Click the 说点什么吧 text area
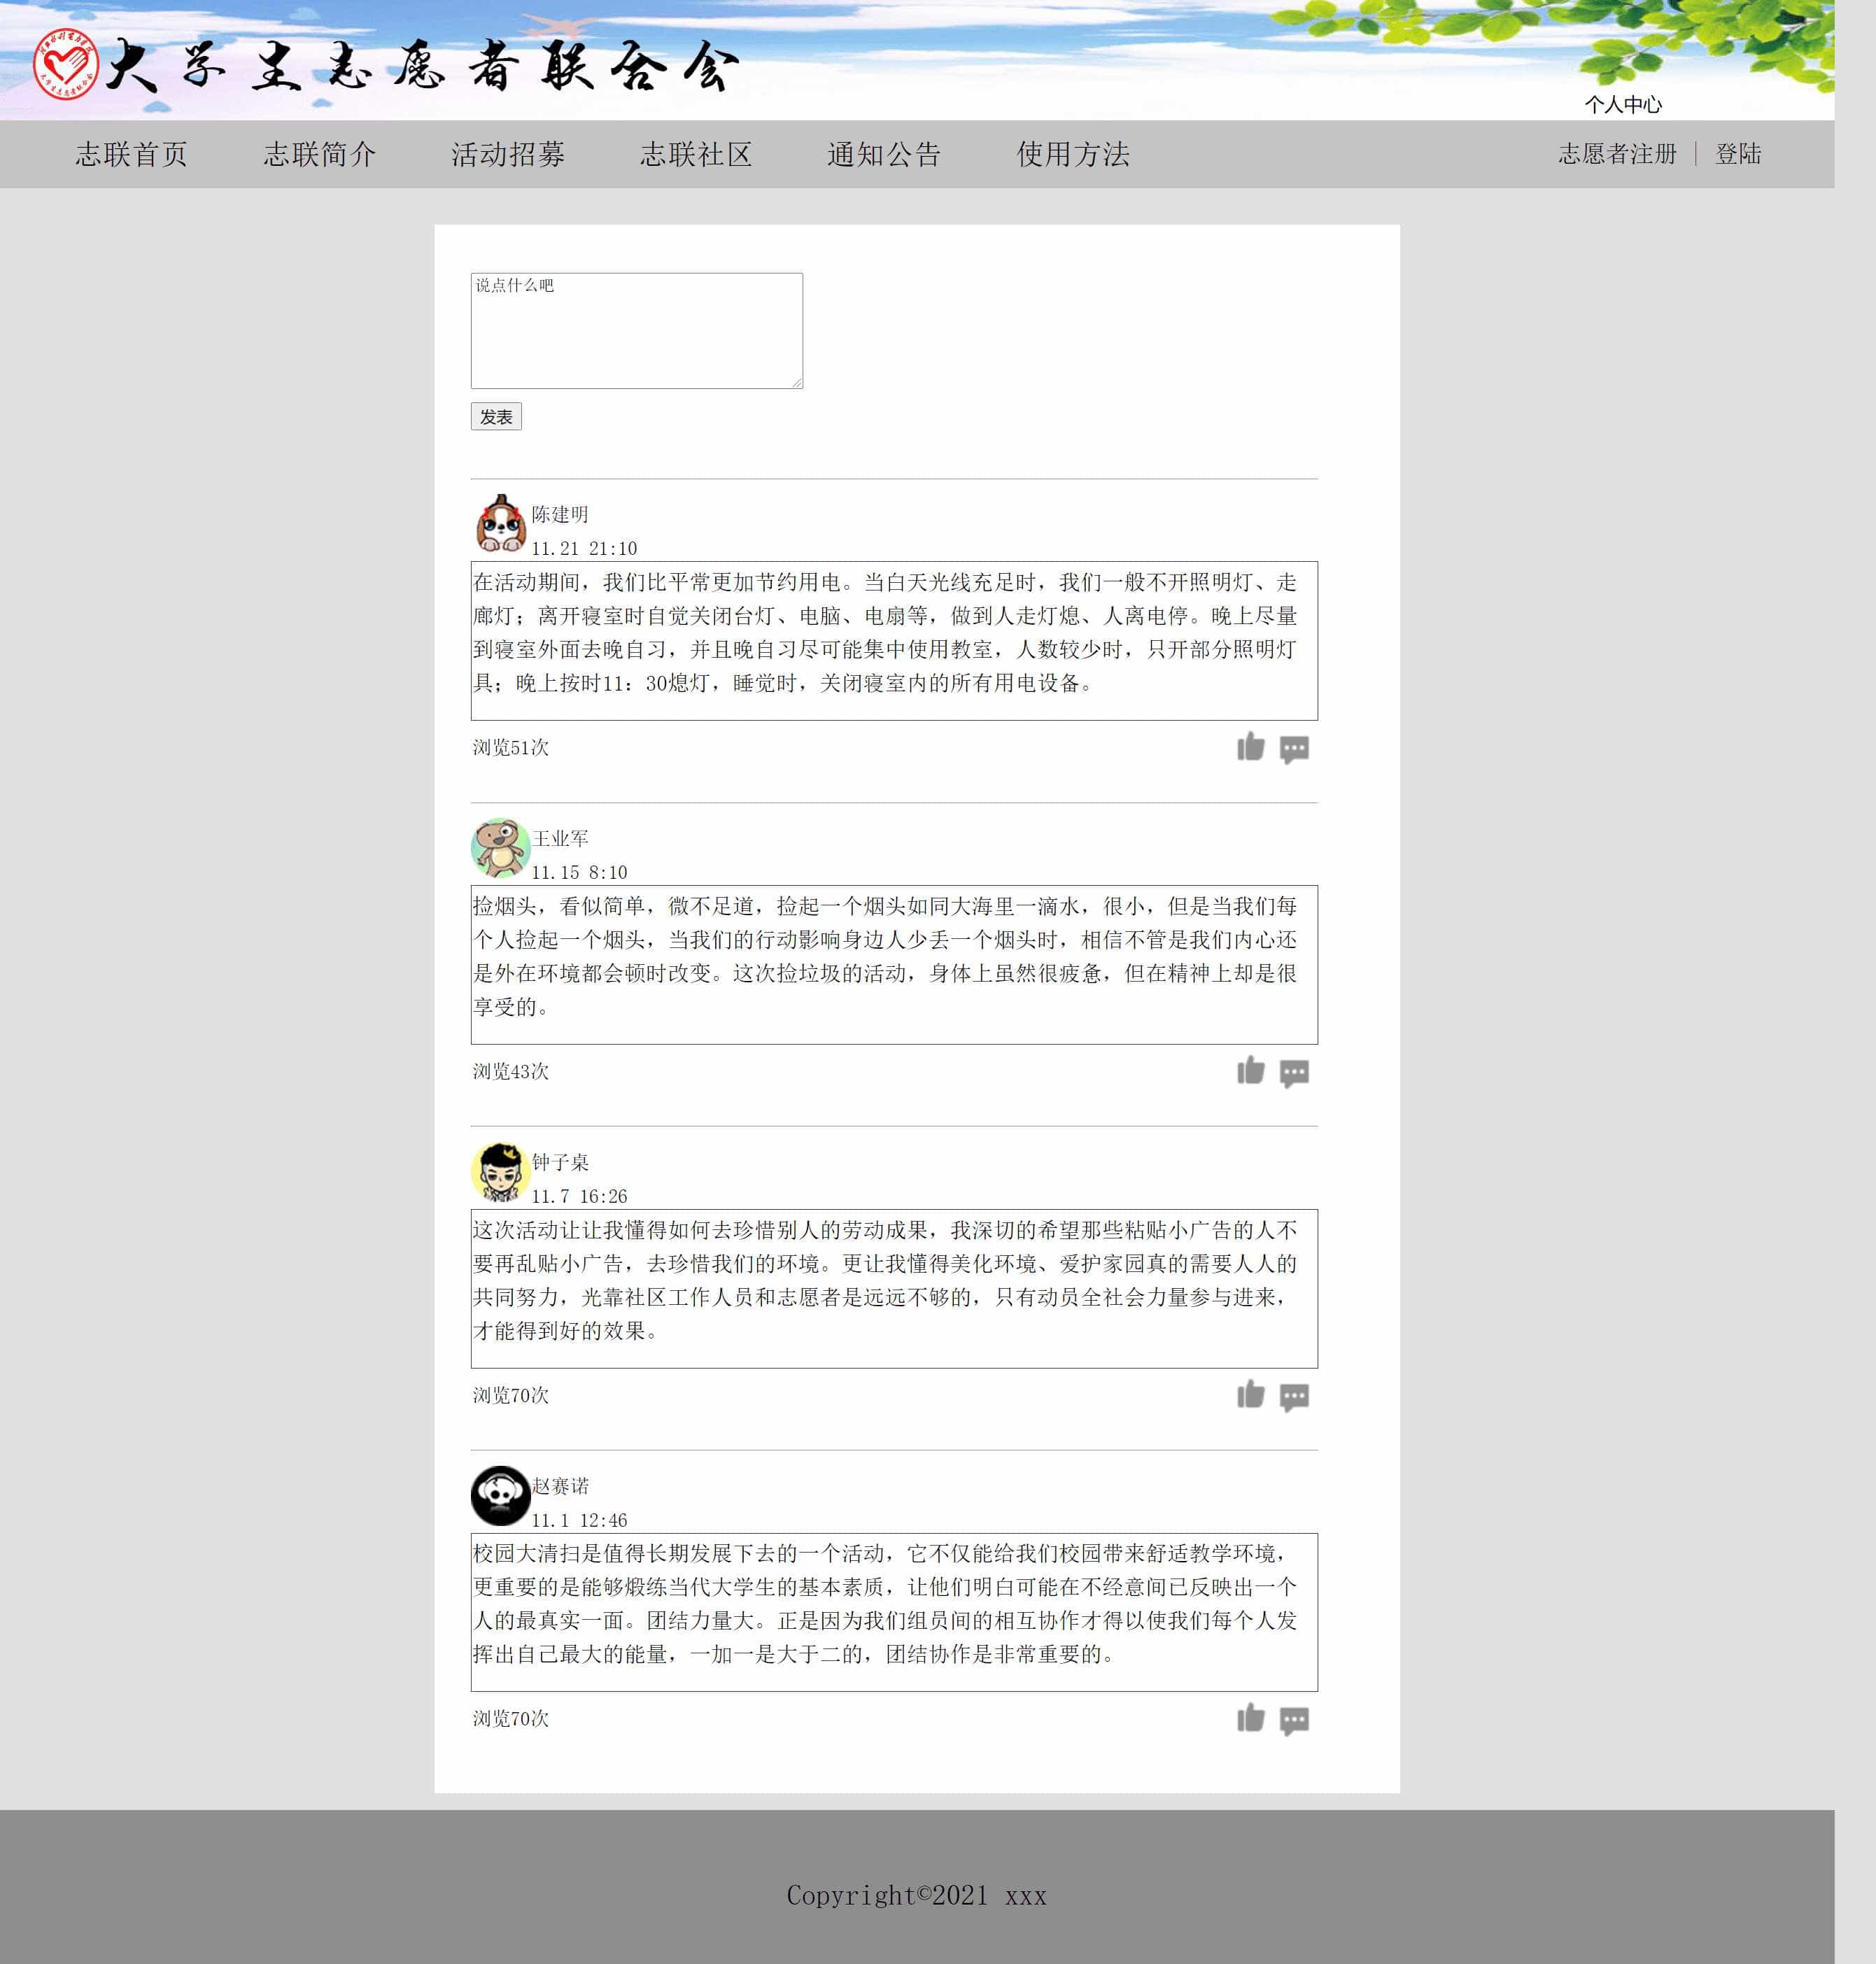This screenshot has width=1876, height=1964. pos(636,330)
